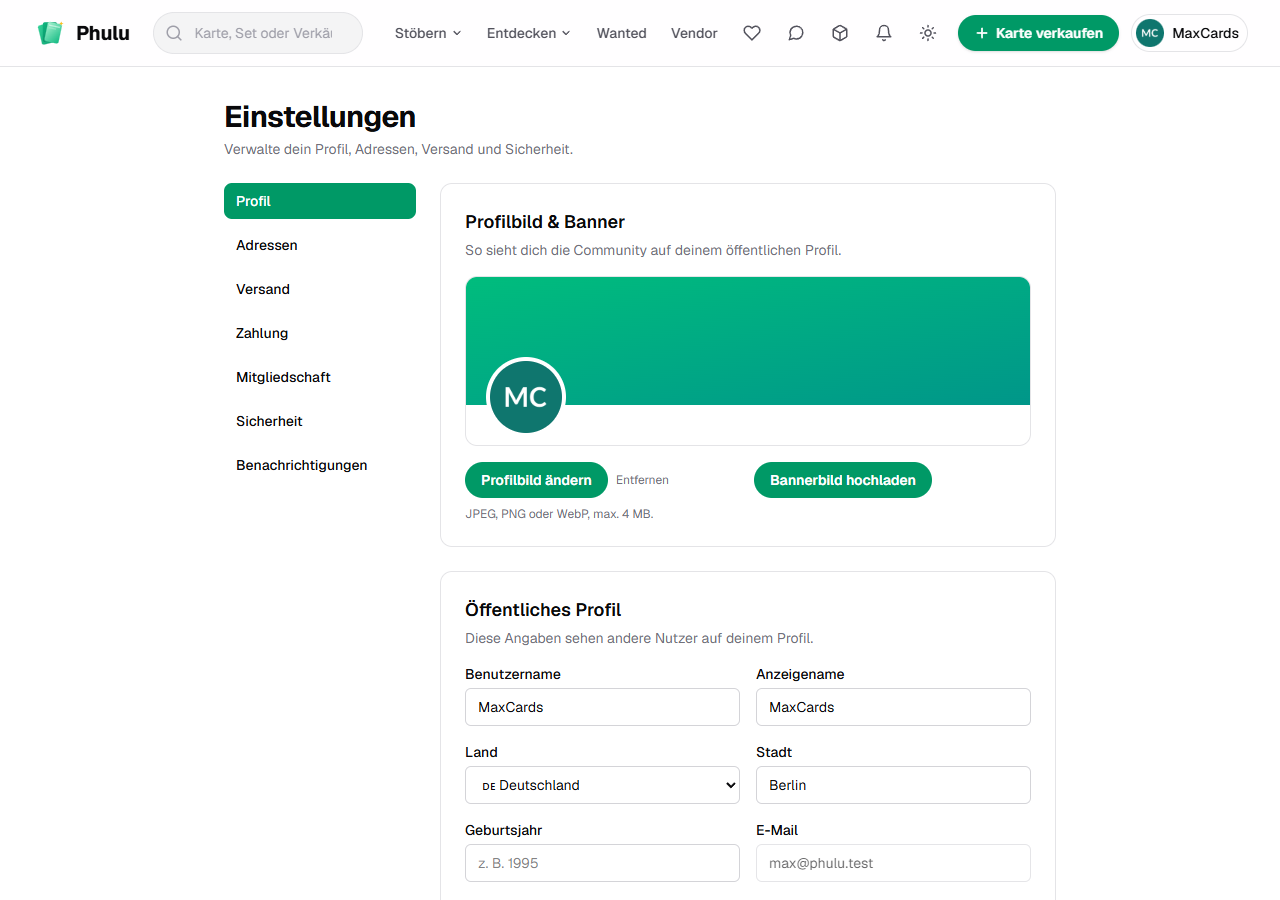Switch to Zahlung settings tab

(320, 333)
